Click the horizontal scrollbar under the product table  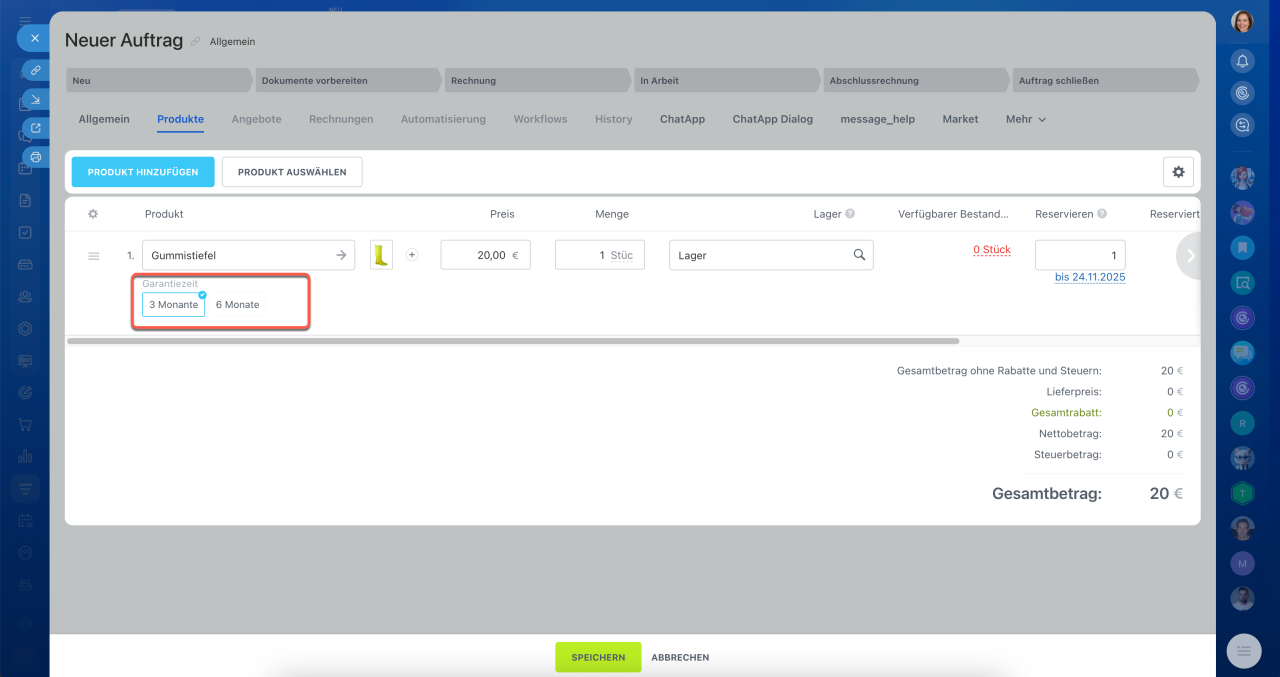[x=512, y=341]
